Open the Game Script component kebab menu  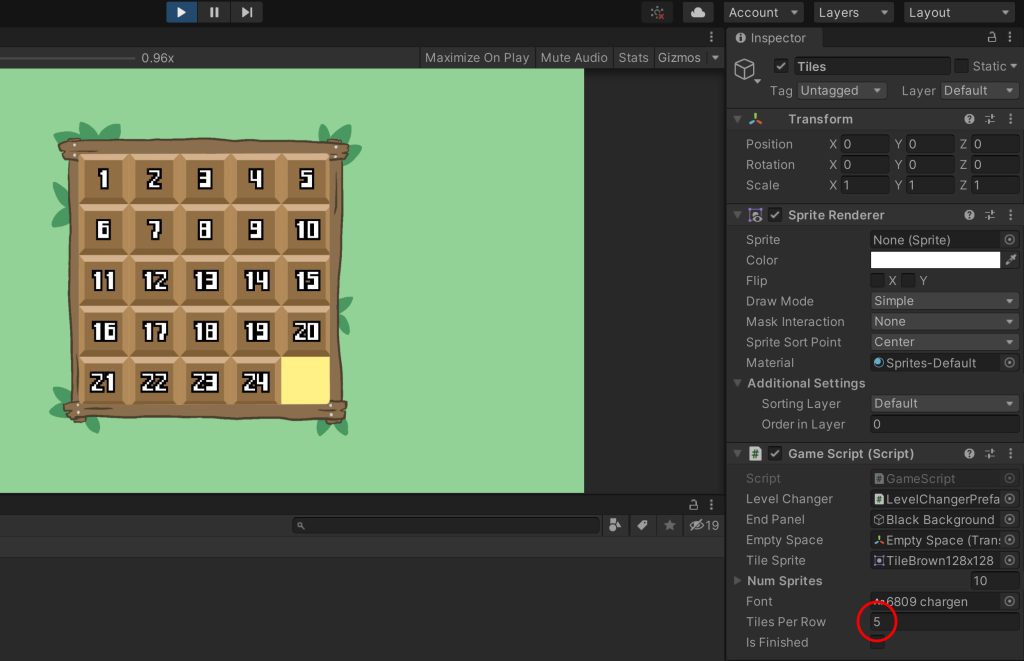pyautogui.click(x=1010, y=454)
